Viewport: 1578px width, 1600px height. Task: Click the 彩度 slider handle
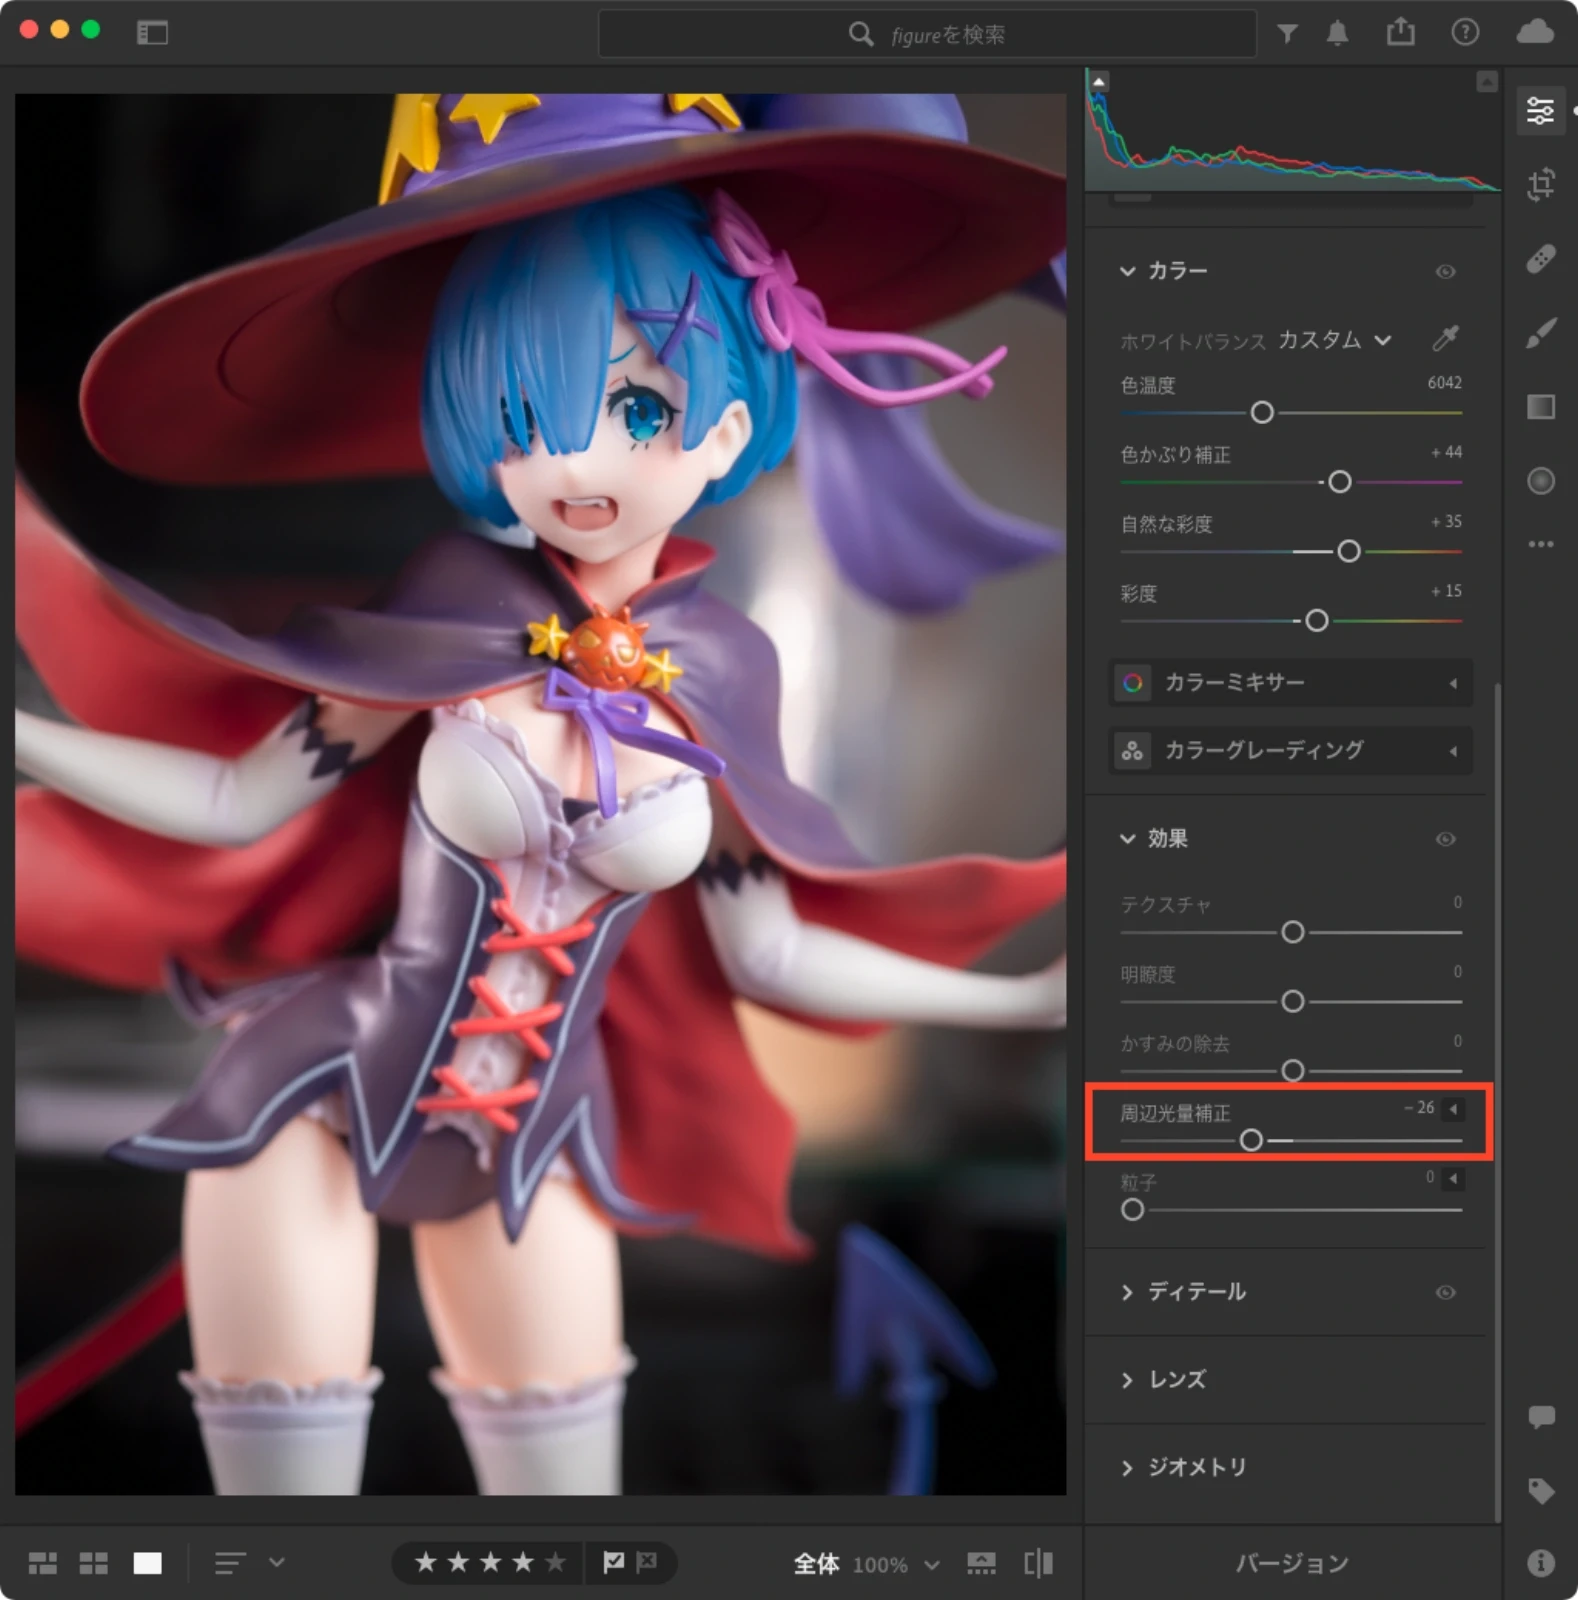(1317, 621)
